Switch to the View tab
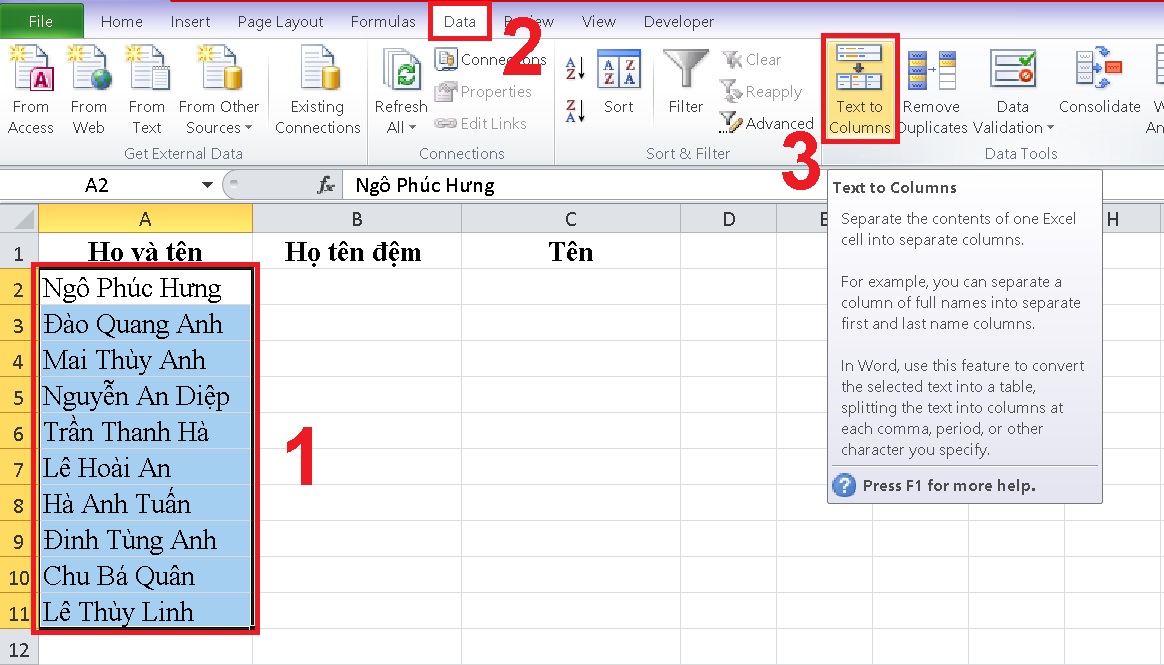Viewport: 1164px width, 665px height. pos(598,22)
